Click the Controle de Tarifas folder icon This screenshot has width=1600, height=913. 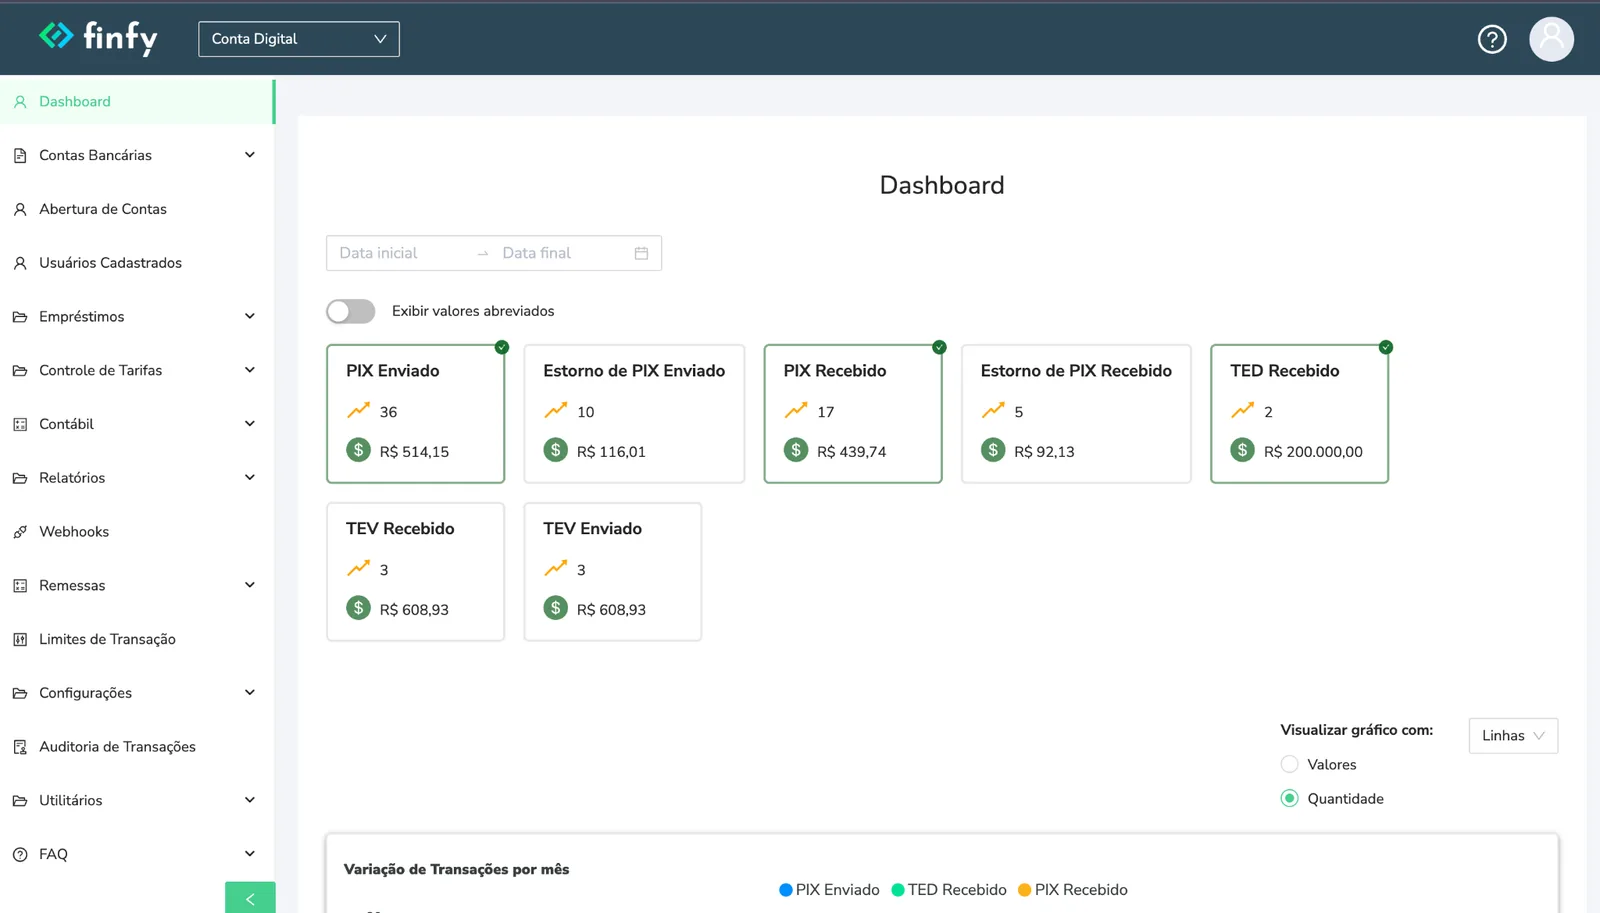(x=20, y=371)
